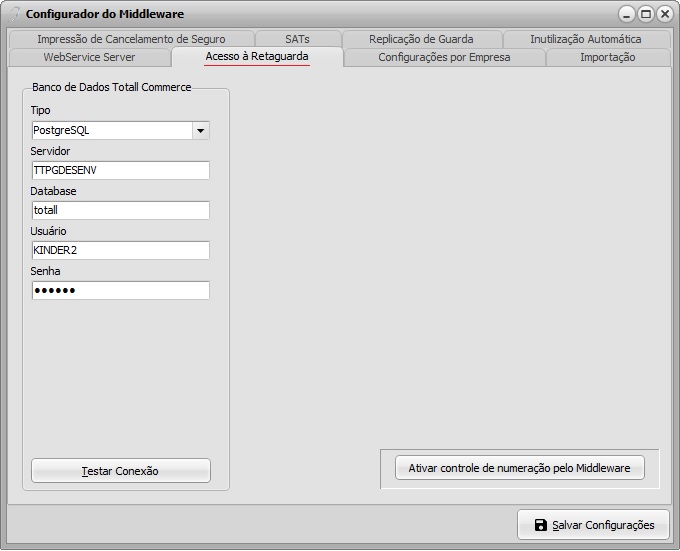Select Acesso à Retaguarda tab
The width and height of the screenshot is (680, 551).
pyautogui.click(x=257, y=56)
